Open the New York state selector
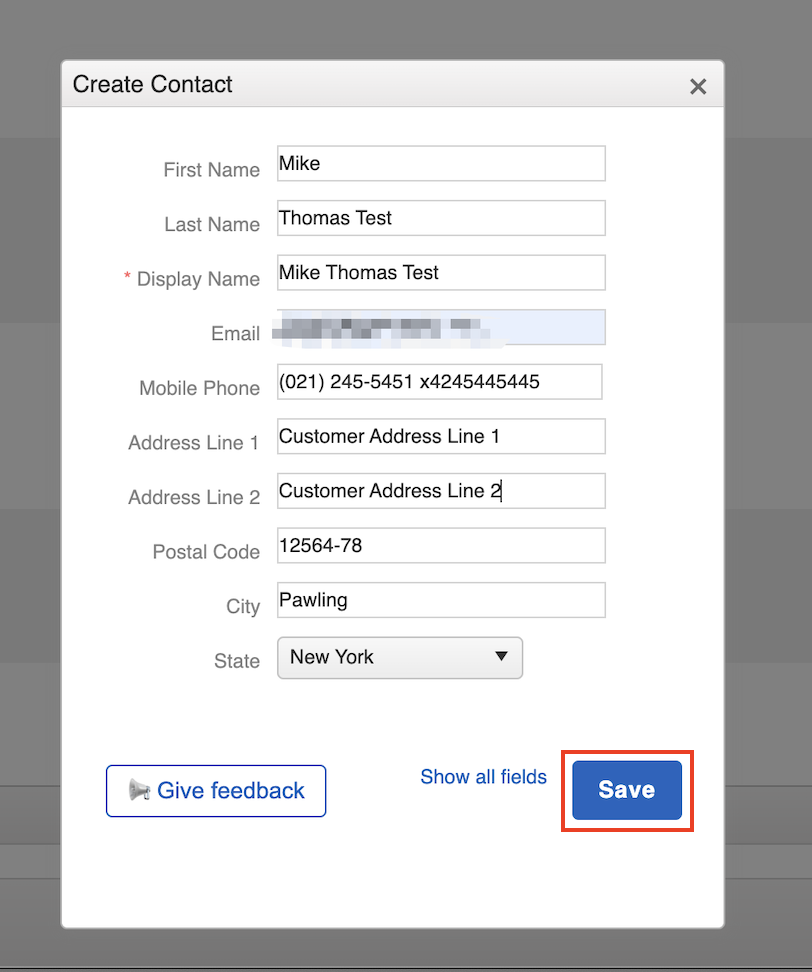This screenshot has height=972, width=812. tap(400, 658)
